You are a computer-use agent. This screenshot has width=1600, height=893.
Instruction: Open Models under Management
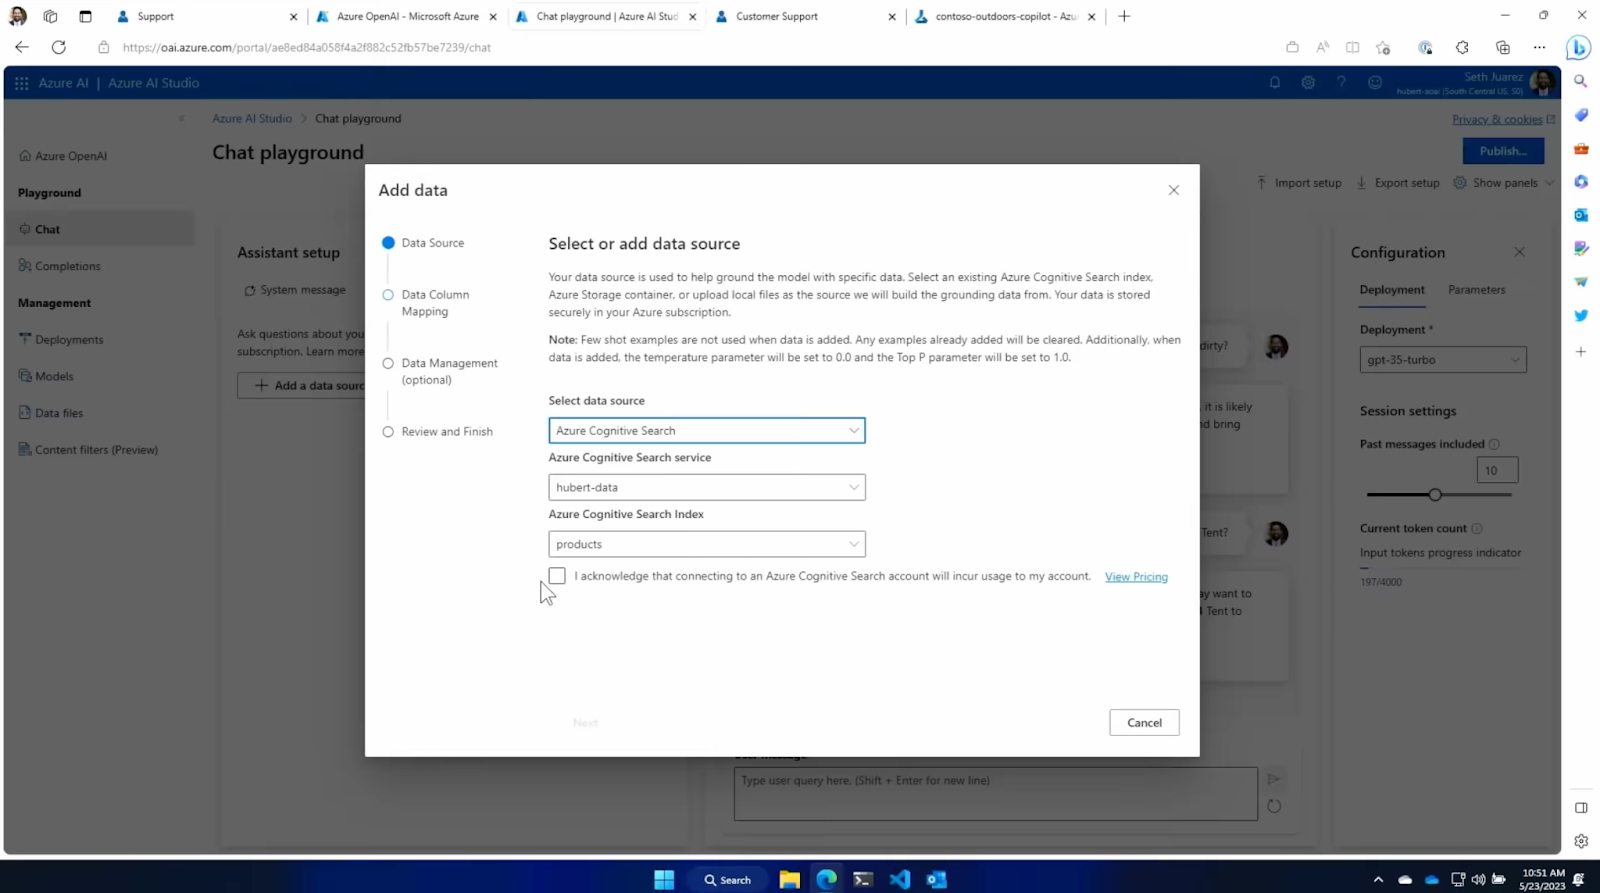point(46,376)
